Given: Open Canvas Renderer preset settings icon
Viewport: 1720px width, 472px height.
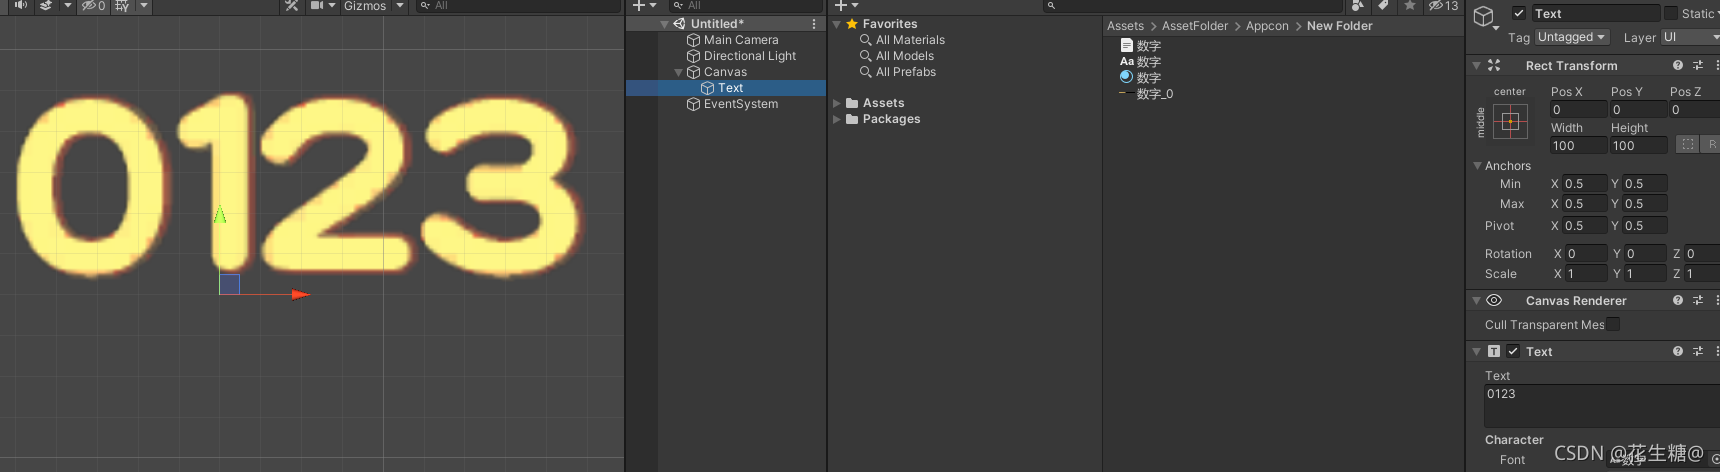Looking at the screenshot, I should [x=1697, y=300].
